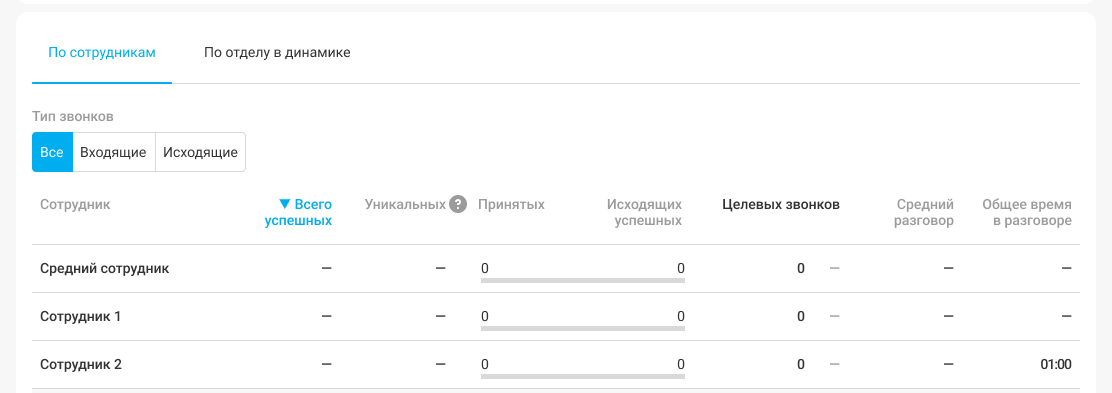Sort by Средний разговор column
This screenshot has height=393, width=1112.
point(924,212)
